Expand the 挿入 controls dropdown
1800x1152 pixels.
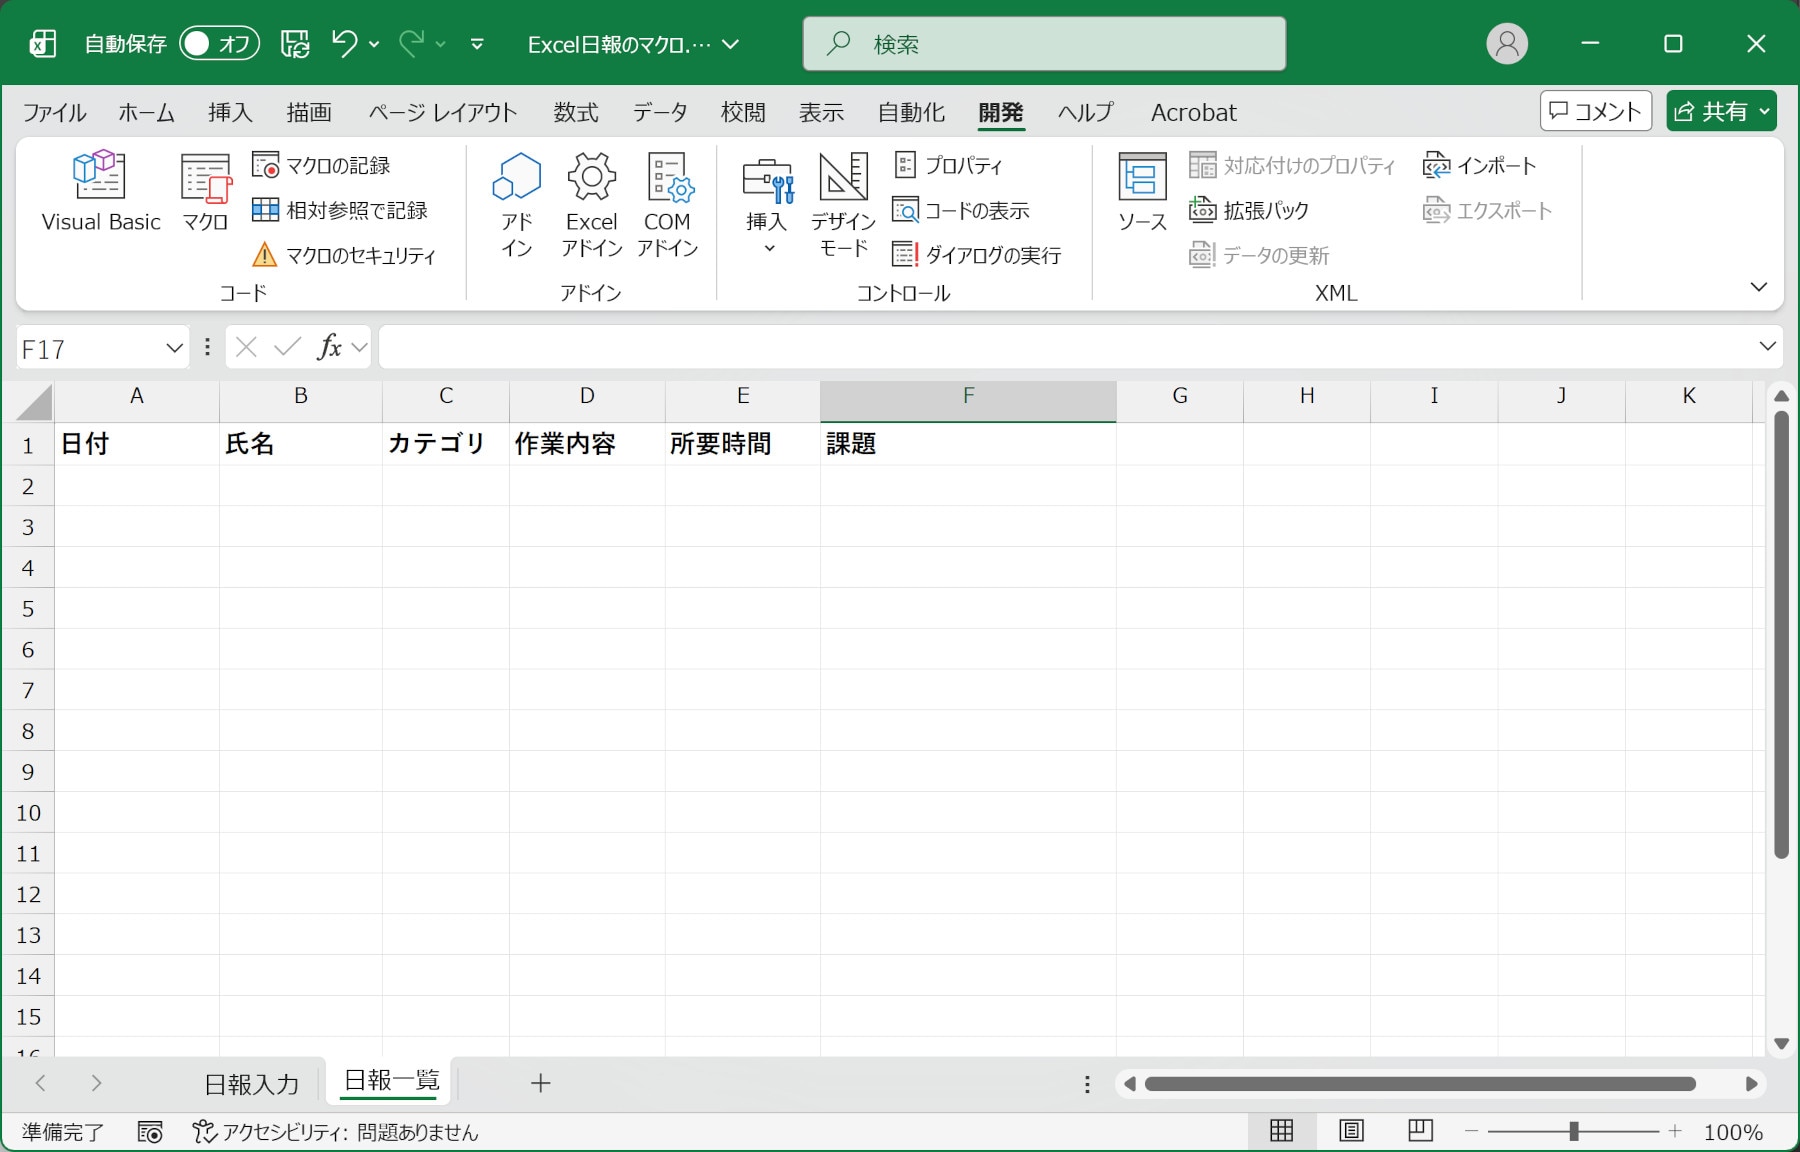pos(767,204)
